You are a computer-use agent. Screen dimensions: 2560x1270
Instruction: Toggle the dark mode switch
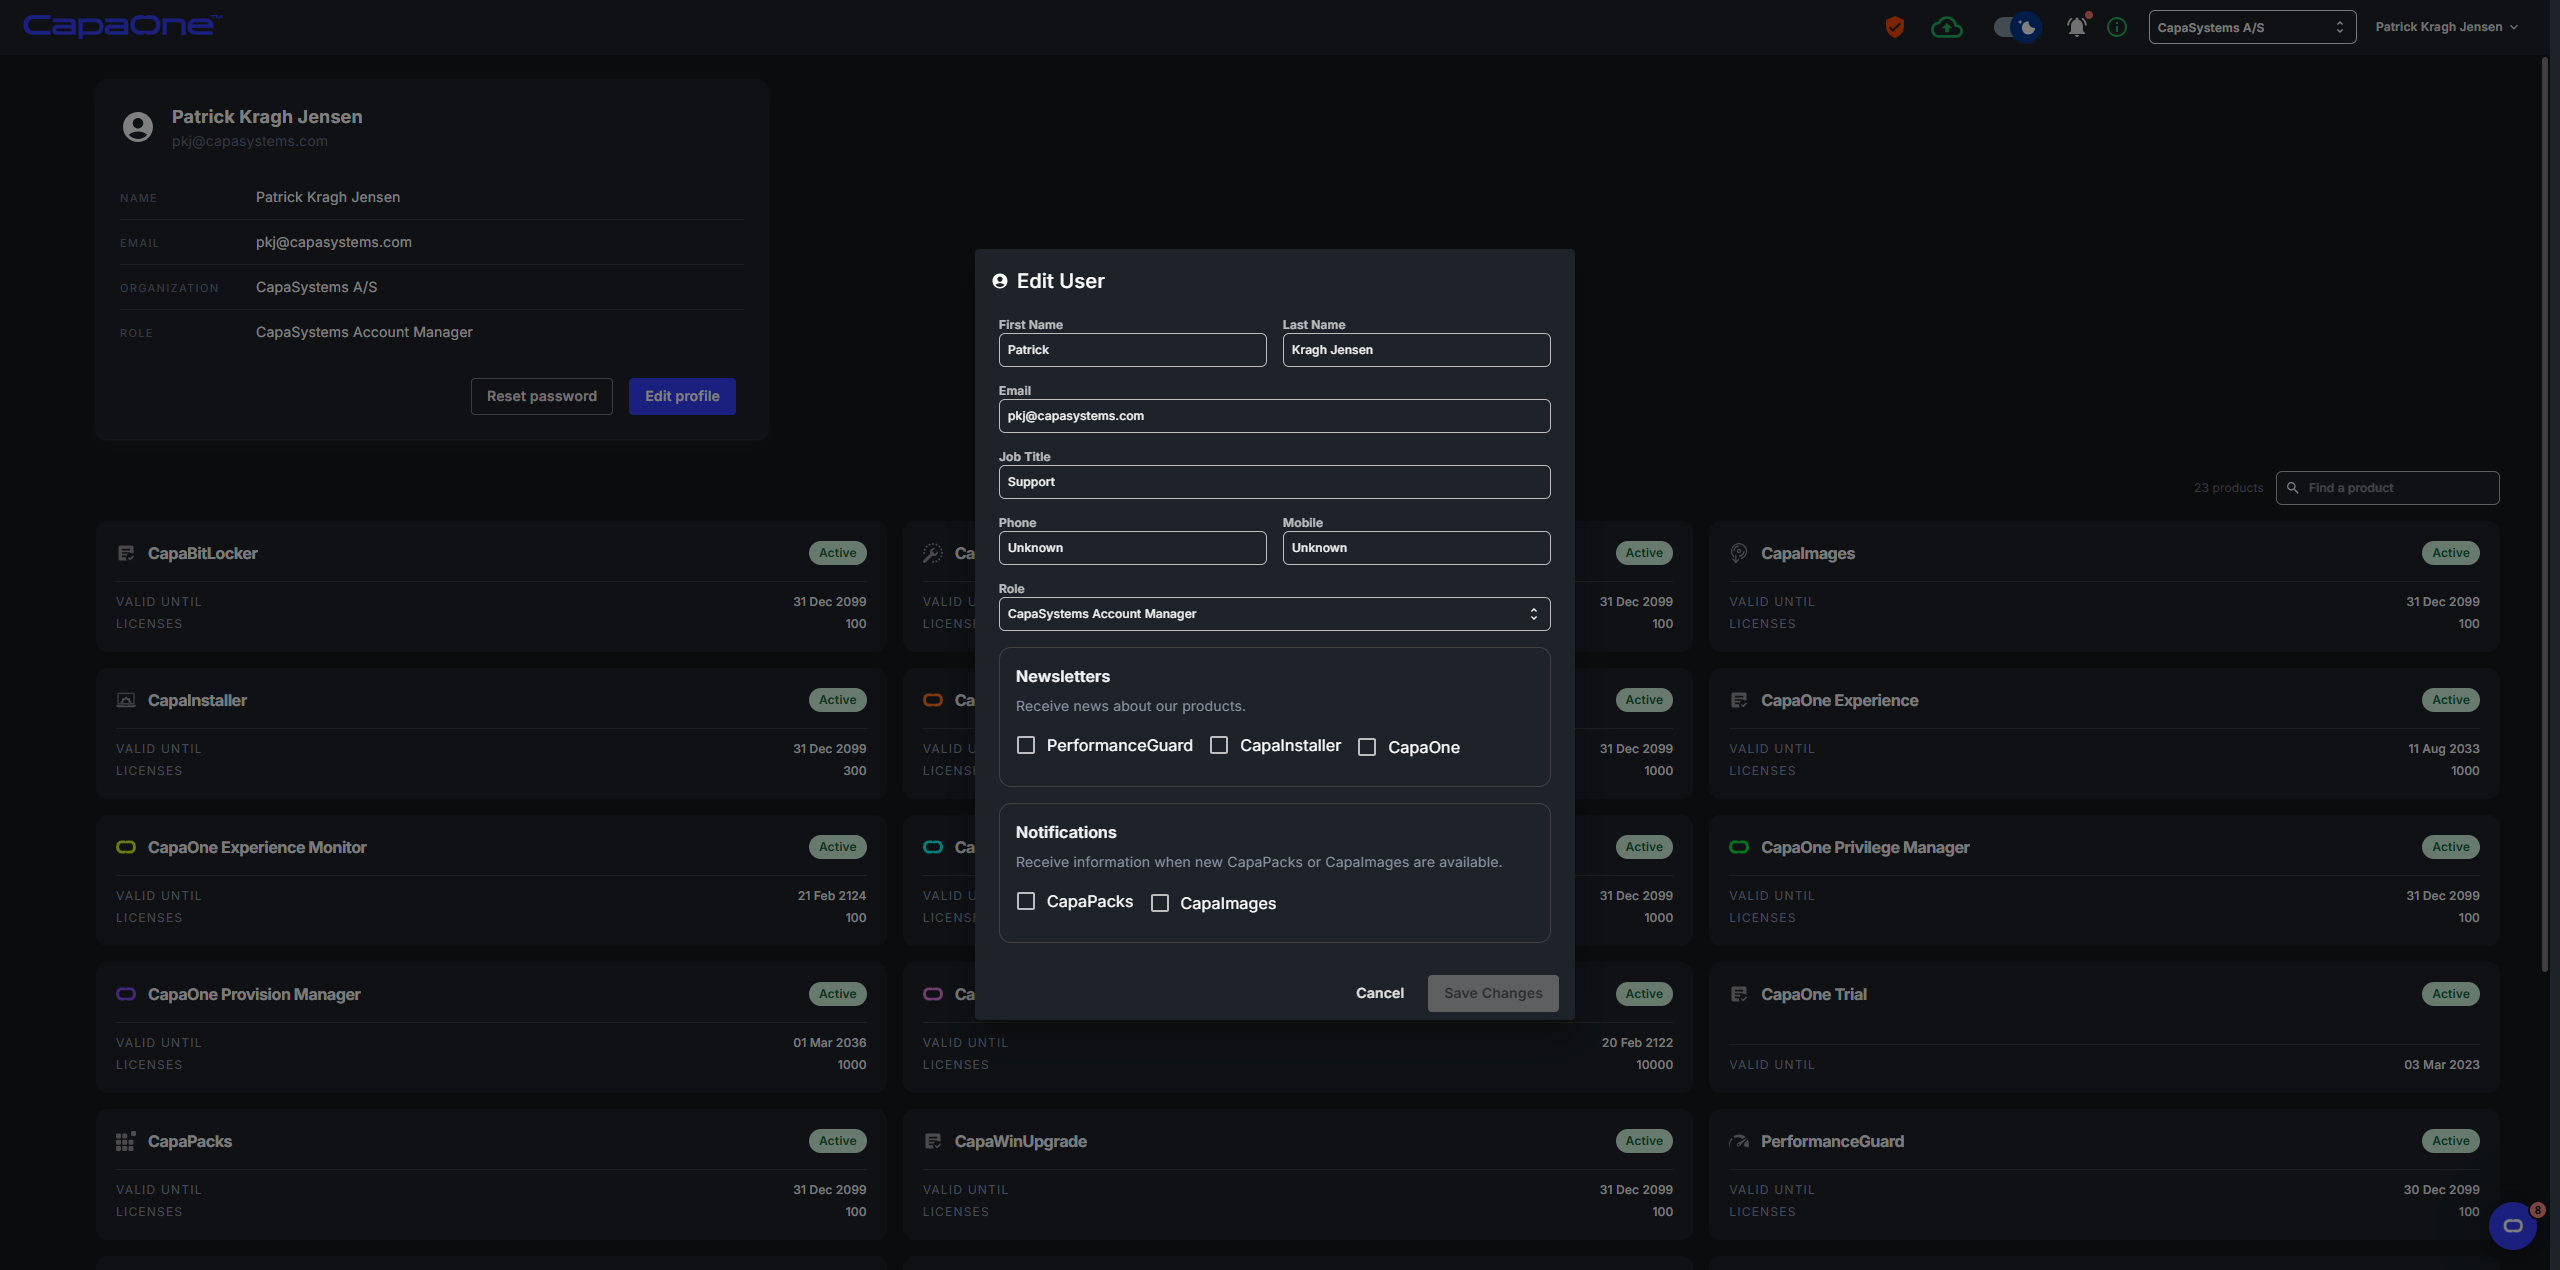2017,27
